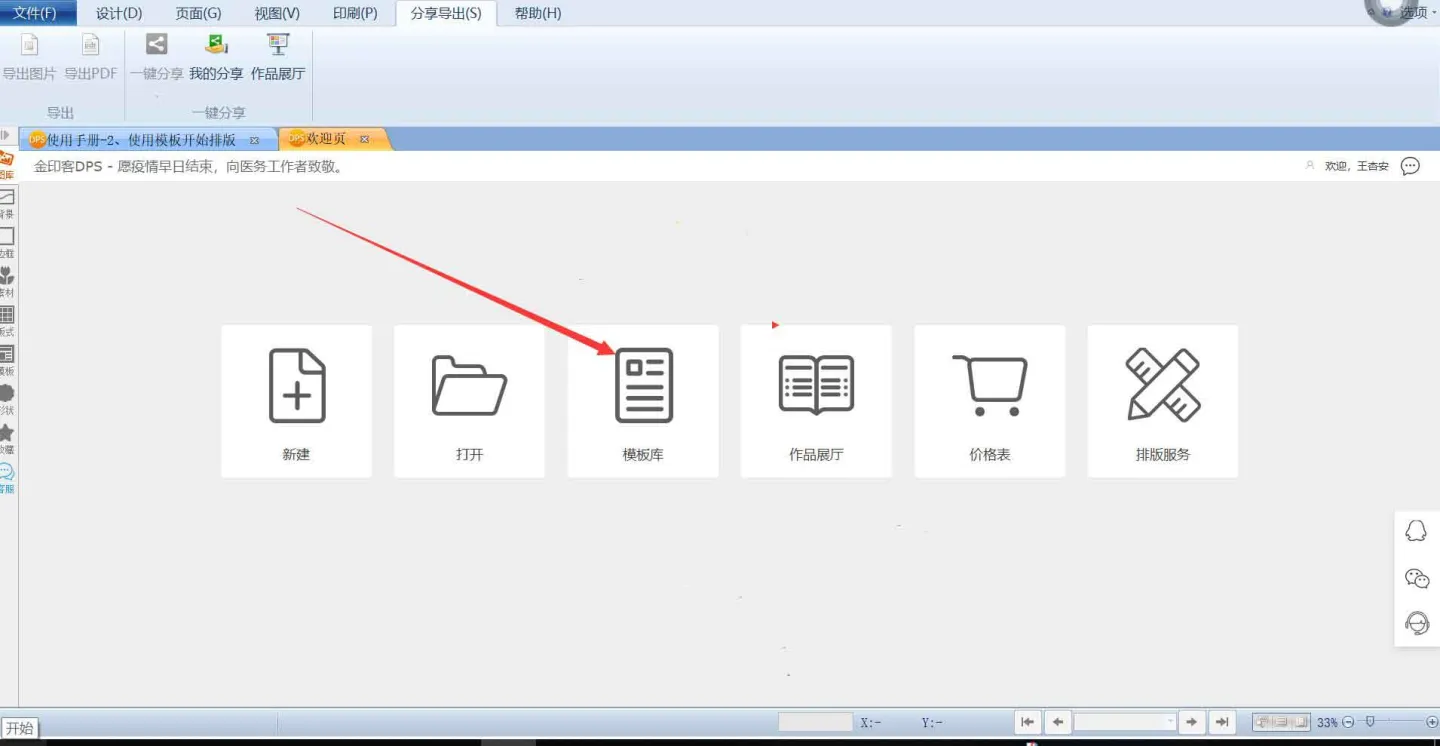The width and height of the screenshot is (1440, 746).
Task: Jump to the last page
Action: tap(1221, 722)
